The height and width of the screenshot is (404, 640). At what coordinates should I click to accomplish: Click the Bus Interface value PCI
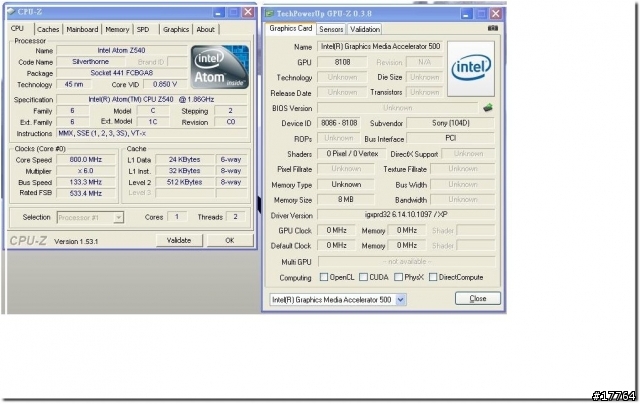click(x=451, y=138)
